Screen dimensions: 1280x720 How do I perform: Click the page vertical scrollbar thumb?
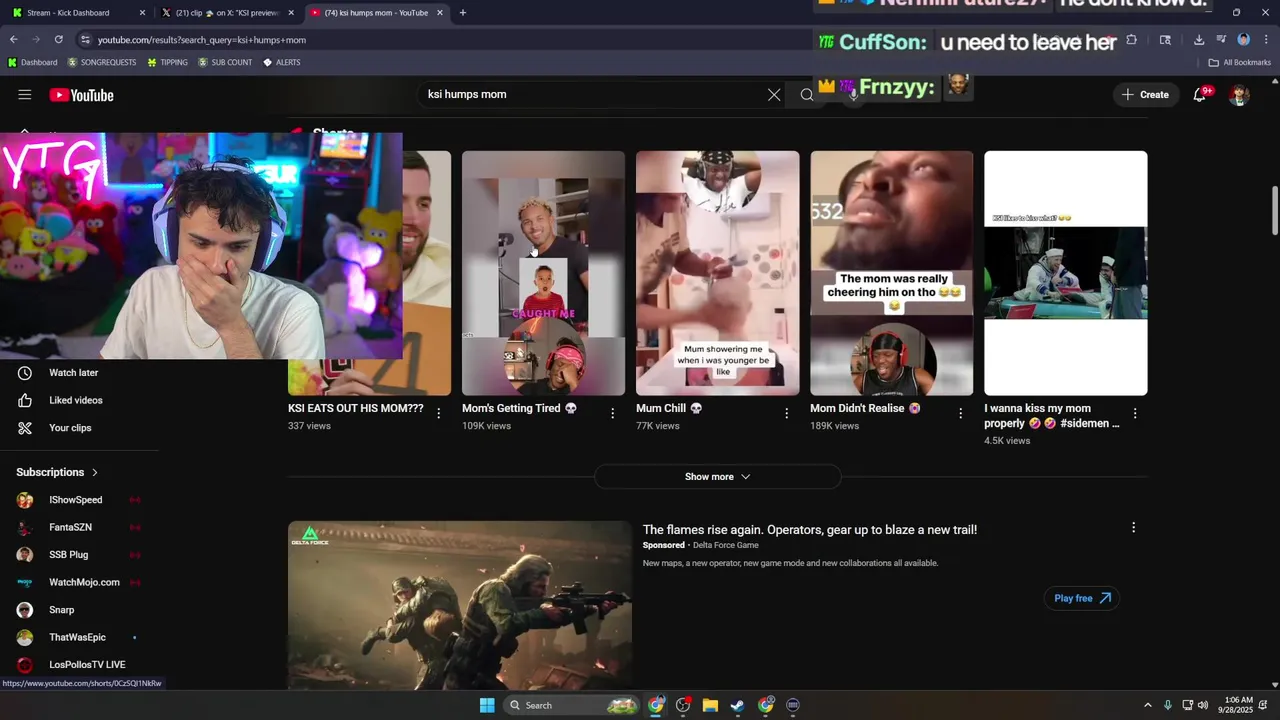[1274, 211]
